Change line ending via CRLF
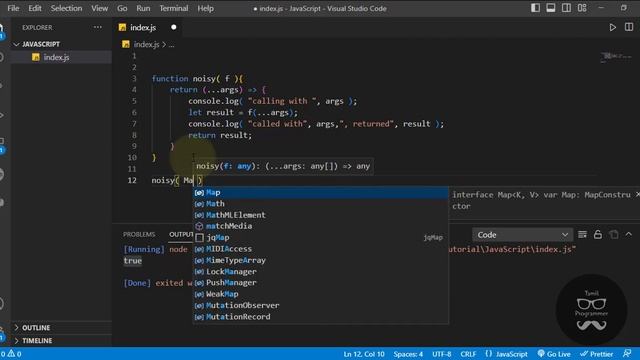The image size is (640, 360). [468, 354]
